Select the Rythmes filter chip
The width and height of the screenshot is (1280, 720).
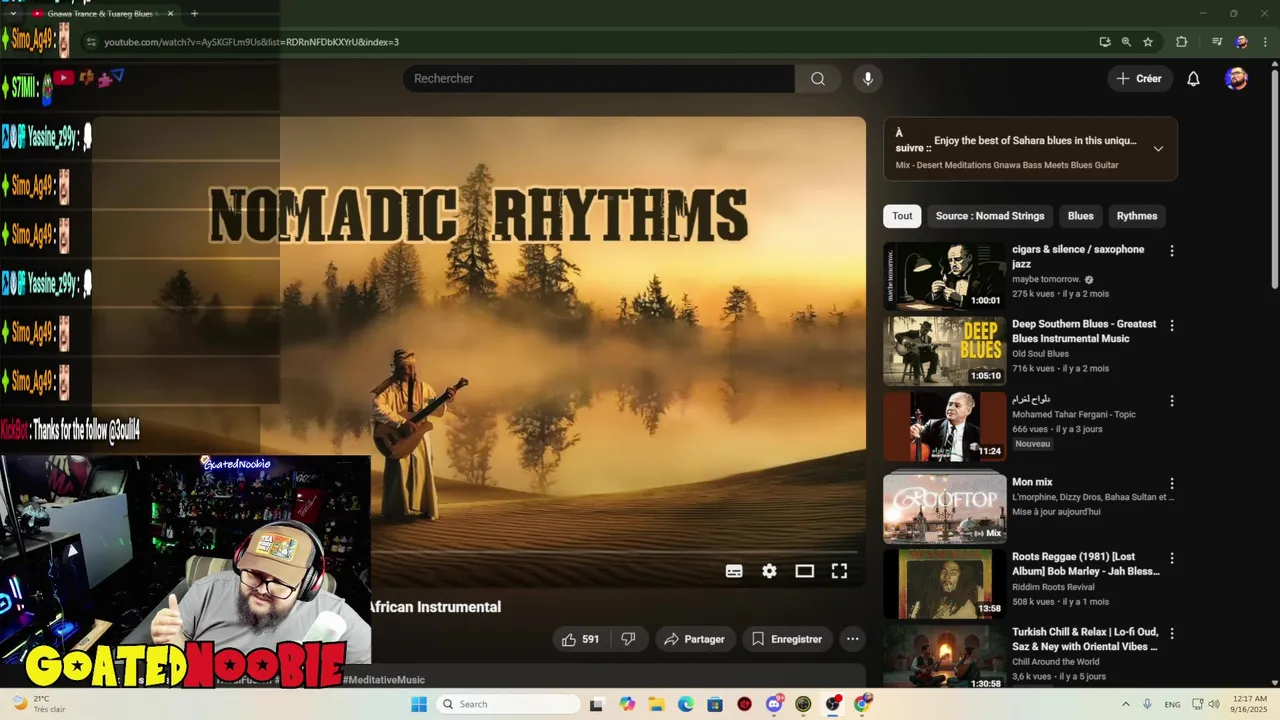1137,216
